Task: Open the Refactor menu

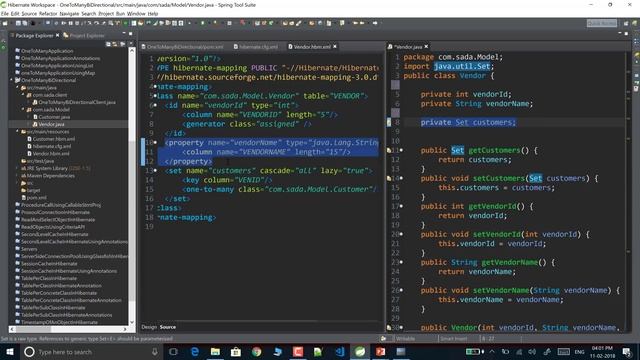Action: pyautogui.click(x=48, y=13)
